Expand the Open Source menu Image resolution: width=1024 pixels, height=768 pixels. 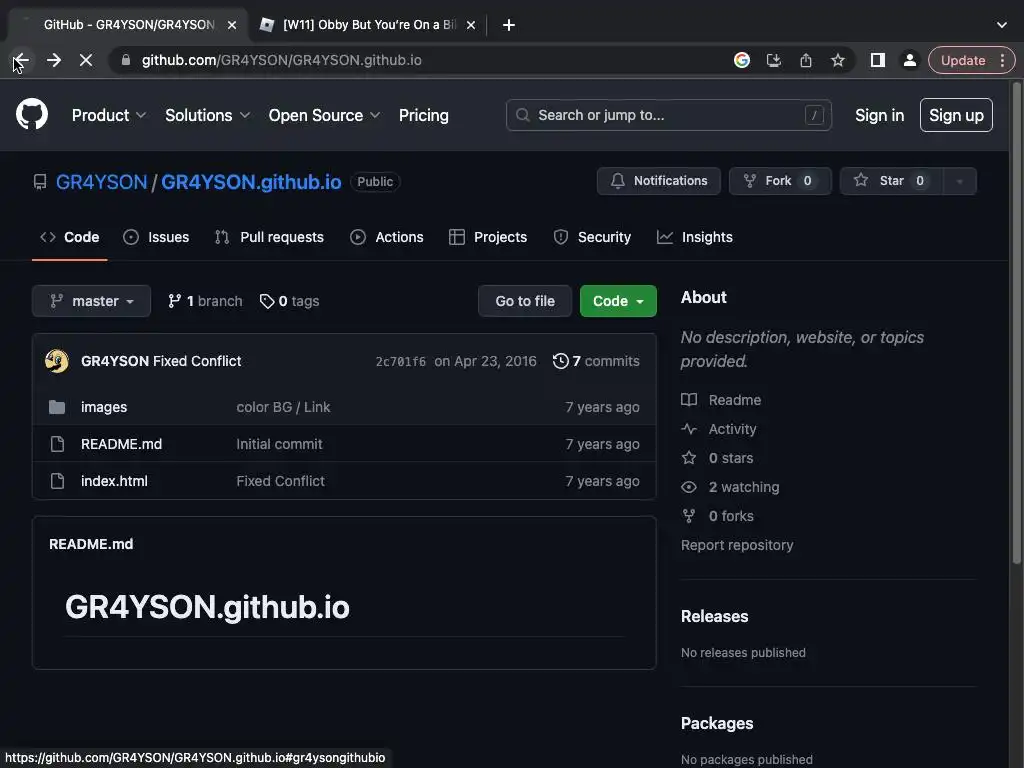(x=324, y=115)
